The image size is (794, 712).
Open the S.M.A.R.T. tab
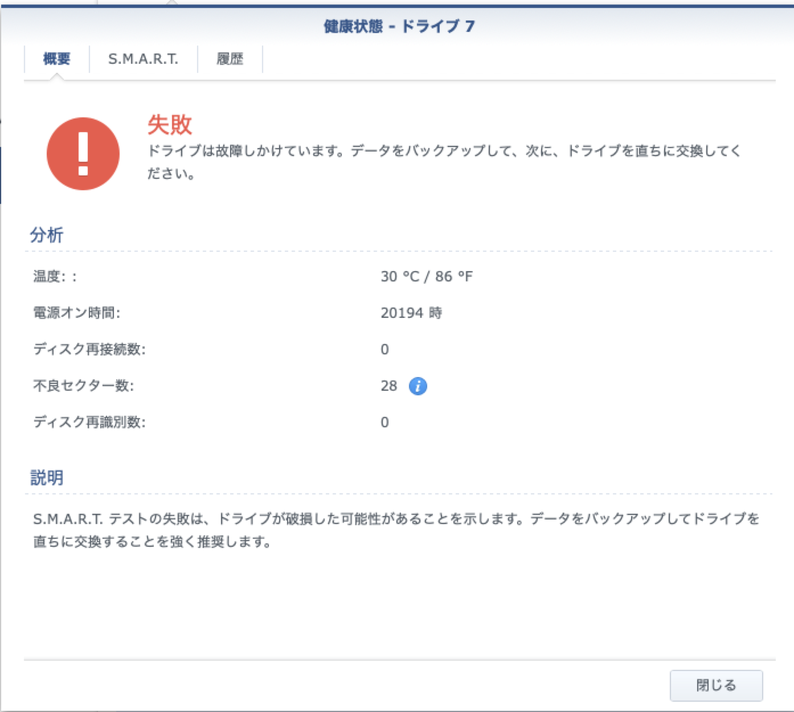tap(143, 59)
